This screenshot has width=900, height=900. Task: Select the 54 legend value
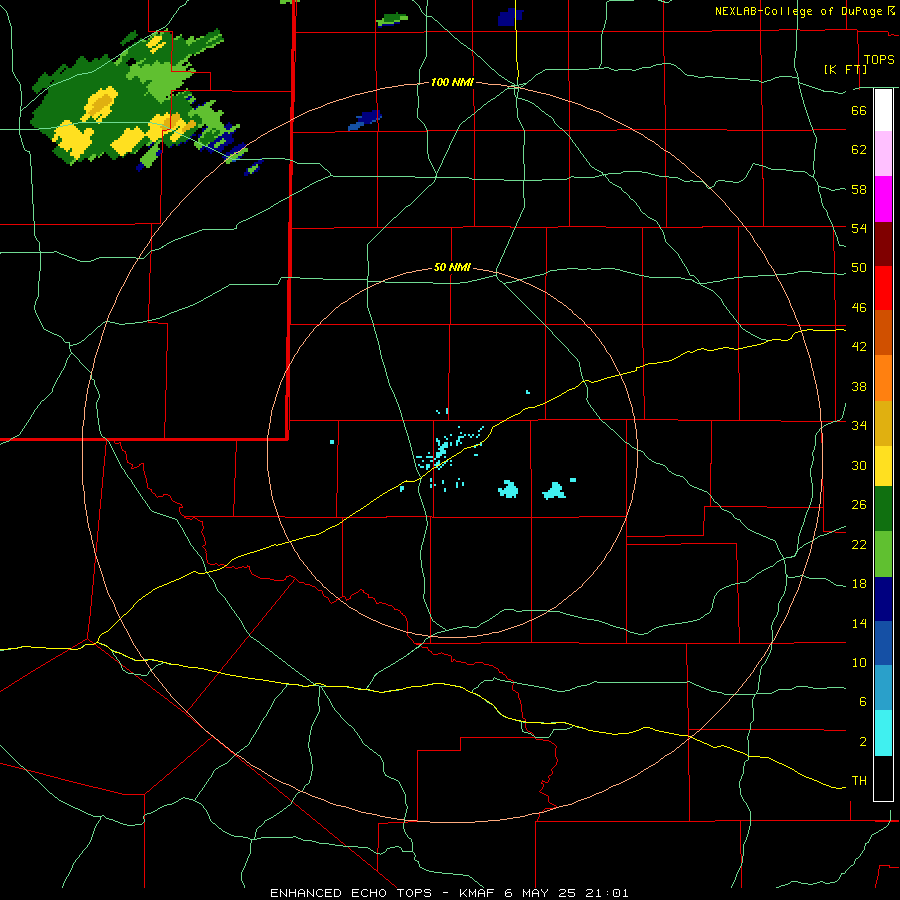pos(859,228)
